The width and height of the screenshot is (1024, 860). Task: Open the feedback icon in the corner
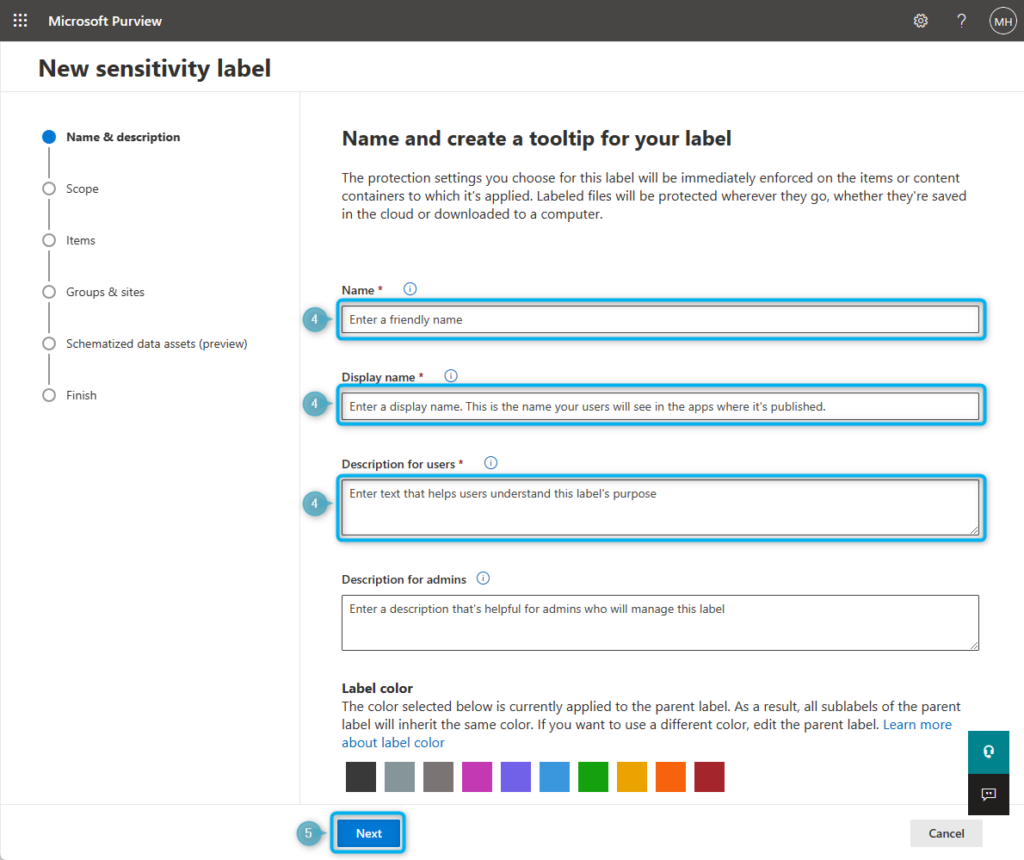pos(988,795)
